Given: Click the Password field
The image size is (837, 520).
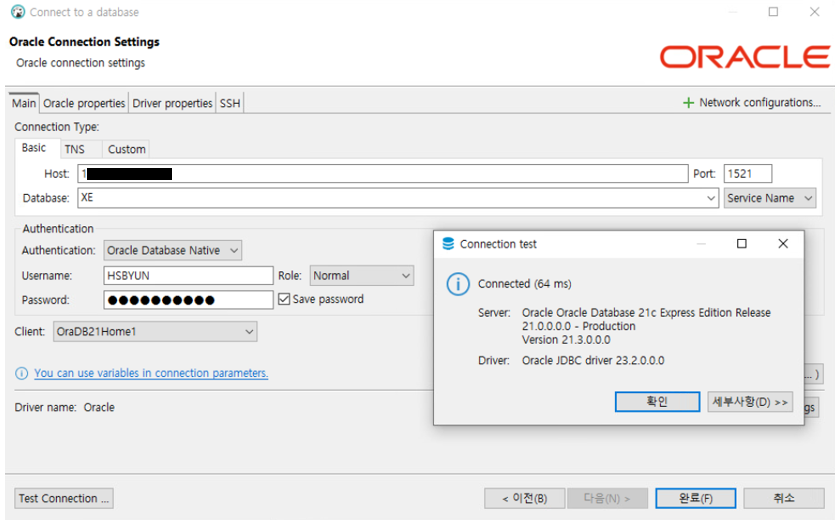Looking at the screenshot, I should [x=188, y=300].
